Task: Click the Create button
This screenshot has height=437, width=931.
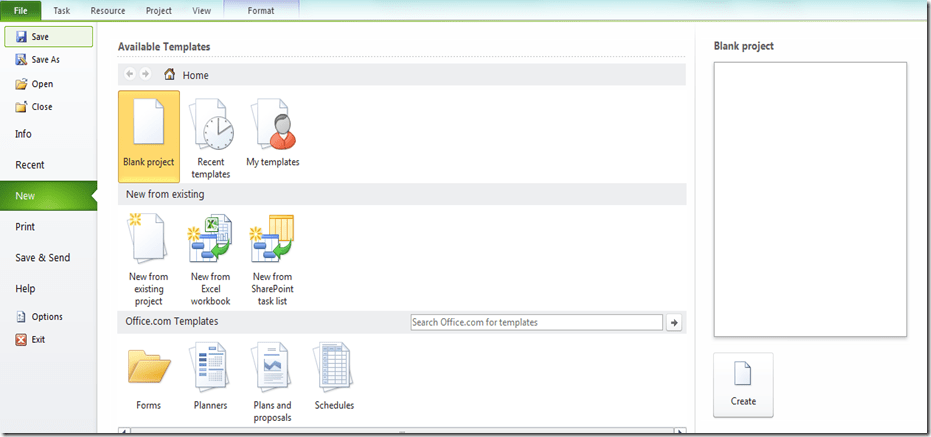Action: [x=743, y=384]
